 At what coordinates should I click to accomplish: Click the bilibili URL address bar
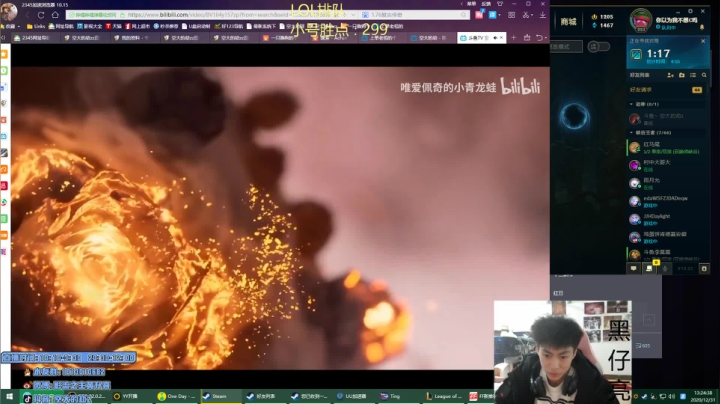211,15
